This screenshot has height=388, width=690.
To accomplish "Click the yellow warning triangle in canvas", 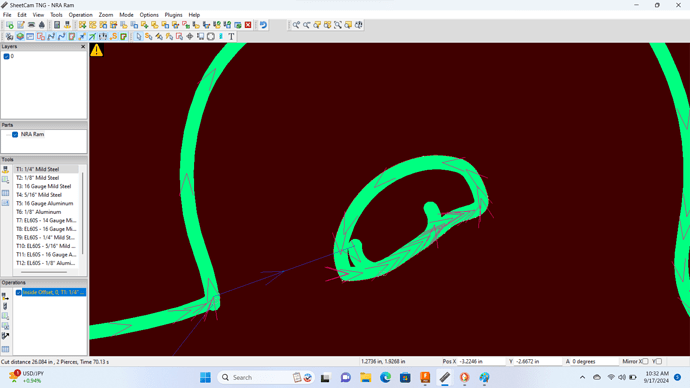I will (96, 50).
